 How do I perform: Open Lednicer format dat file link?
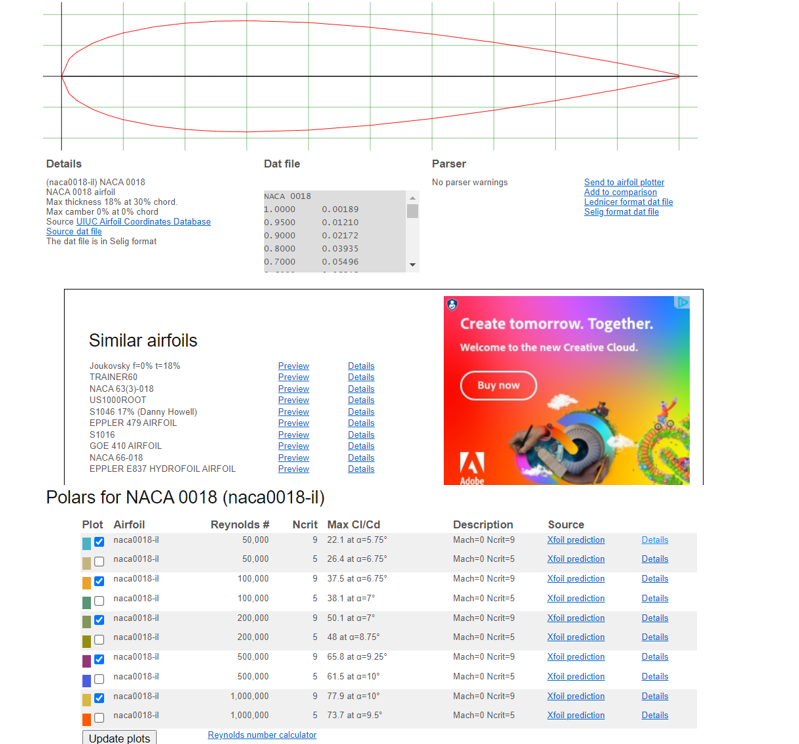pyautogui.click(x=628, y=202)
